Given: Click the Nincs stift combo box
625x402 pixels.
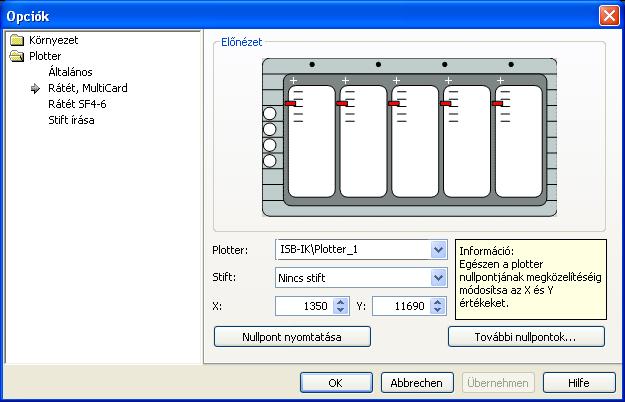Looking at the screenshot, I should click(361, 278).
